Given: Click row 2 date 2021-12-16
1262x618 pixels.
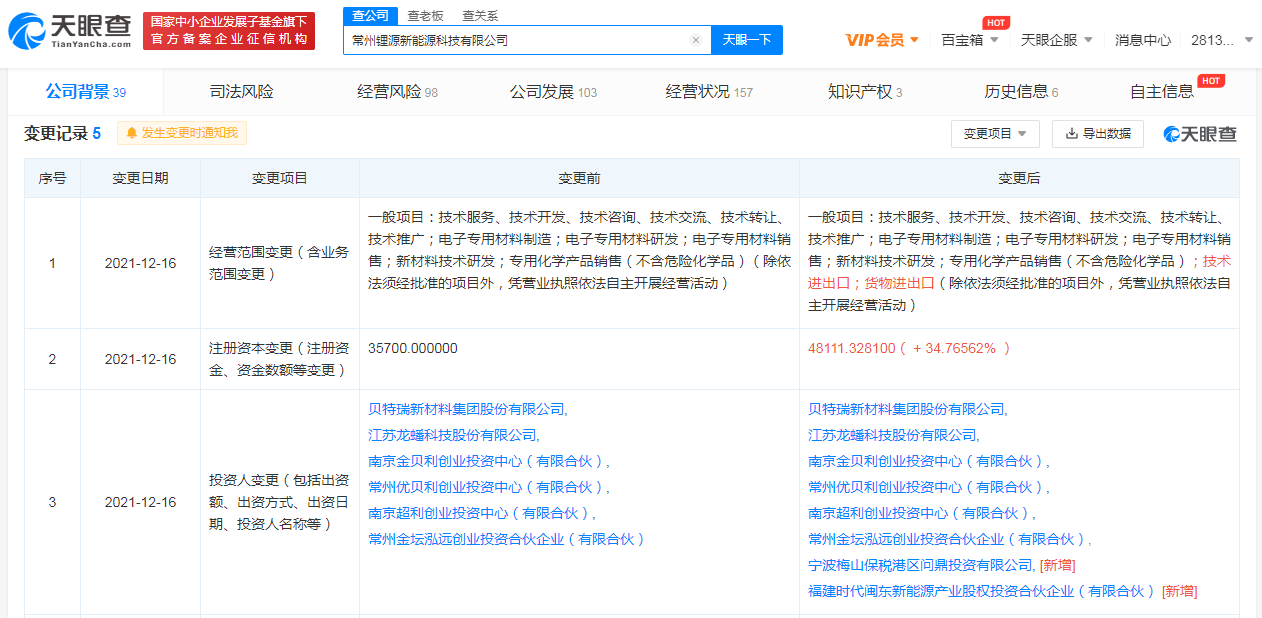Looking at the screenshot, I should click(140, 359).
